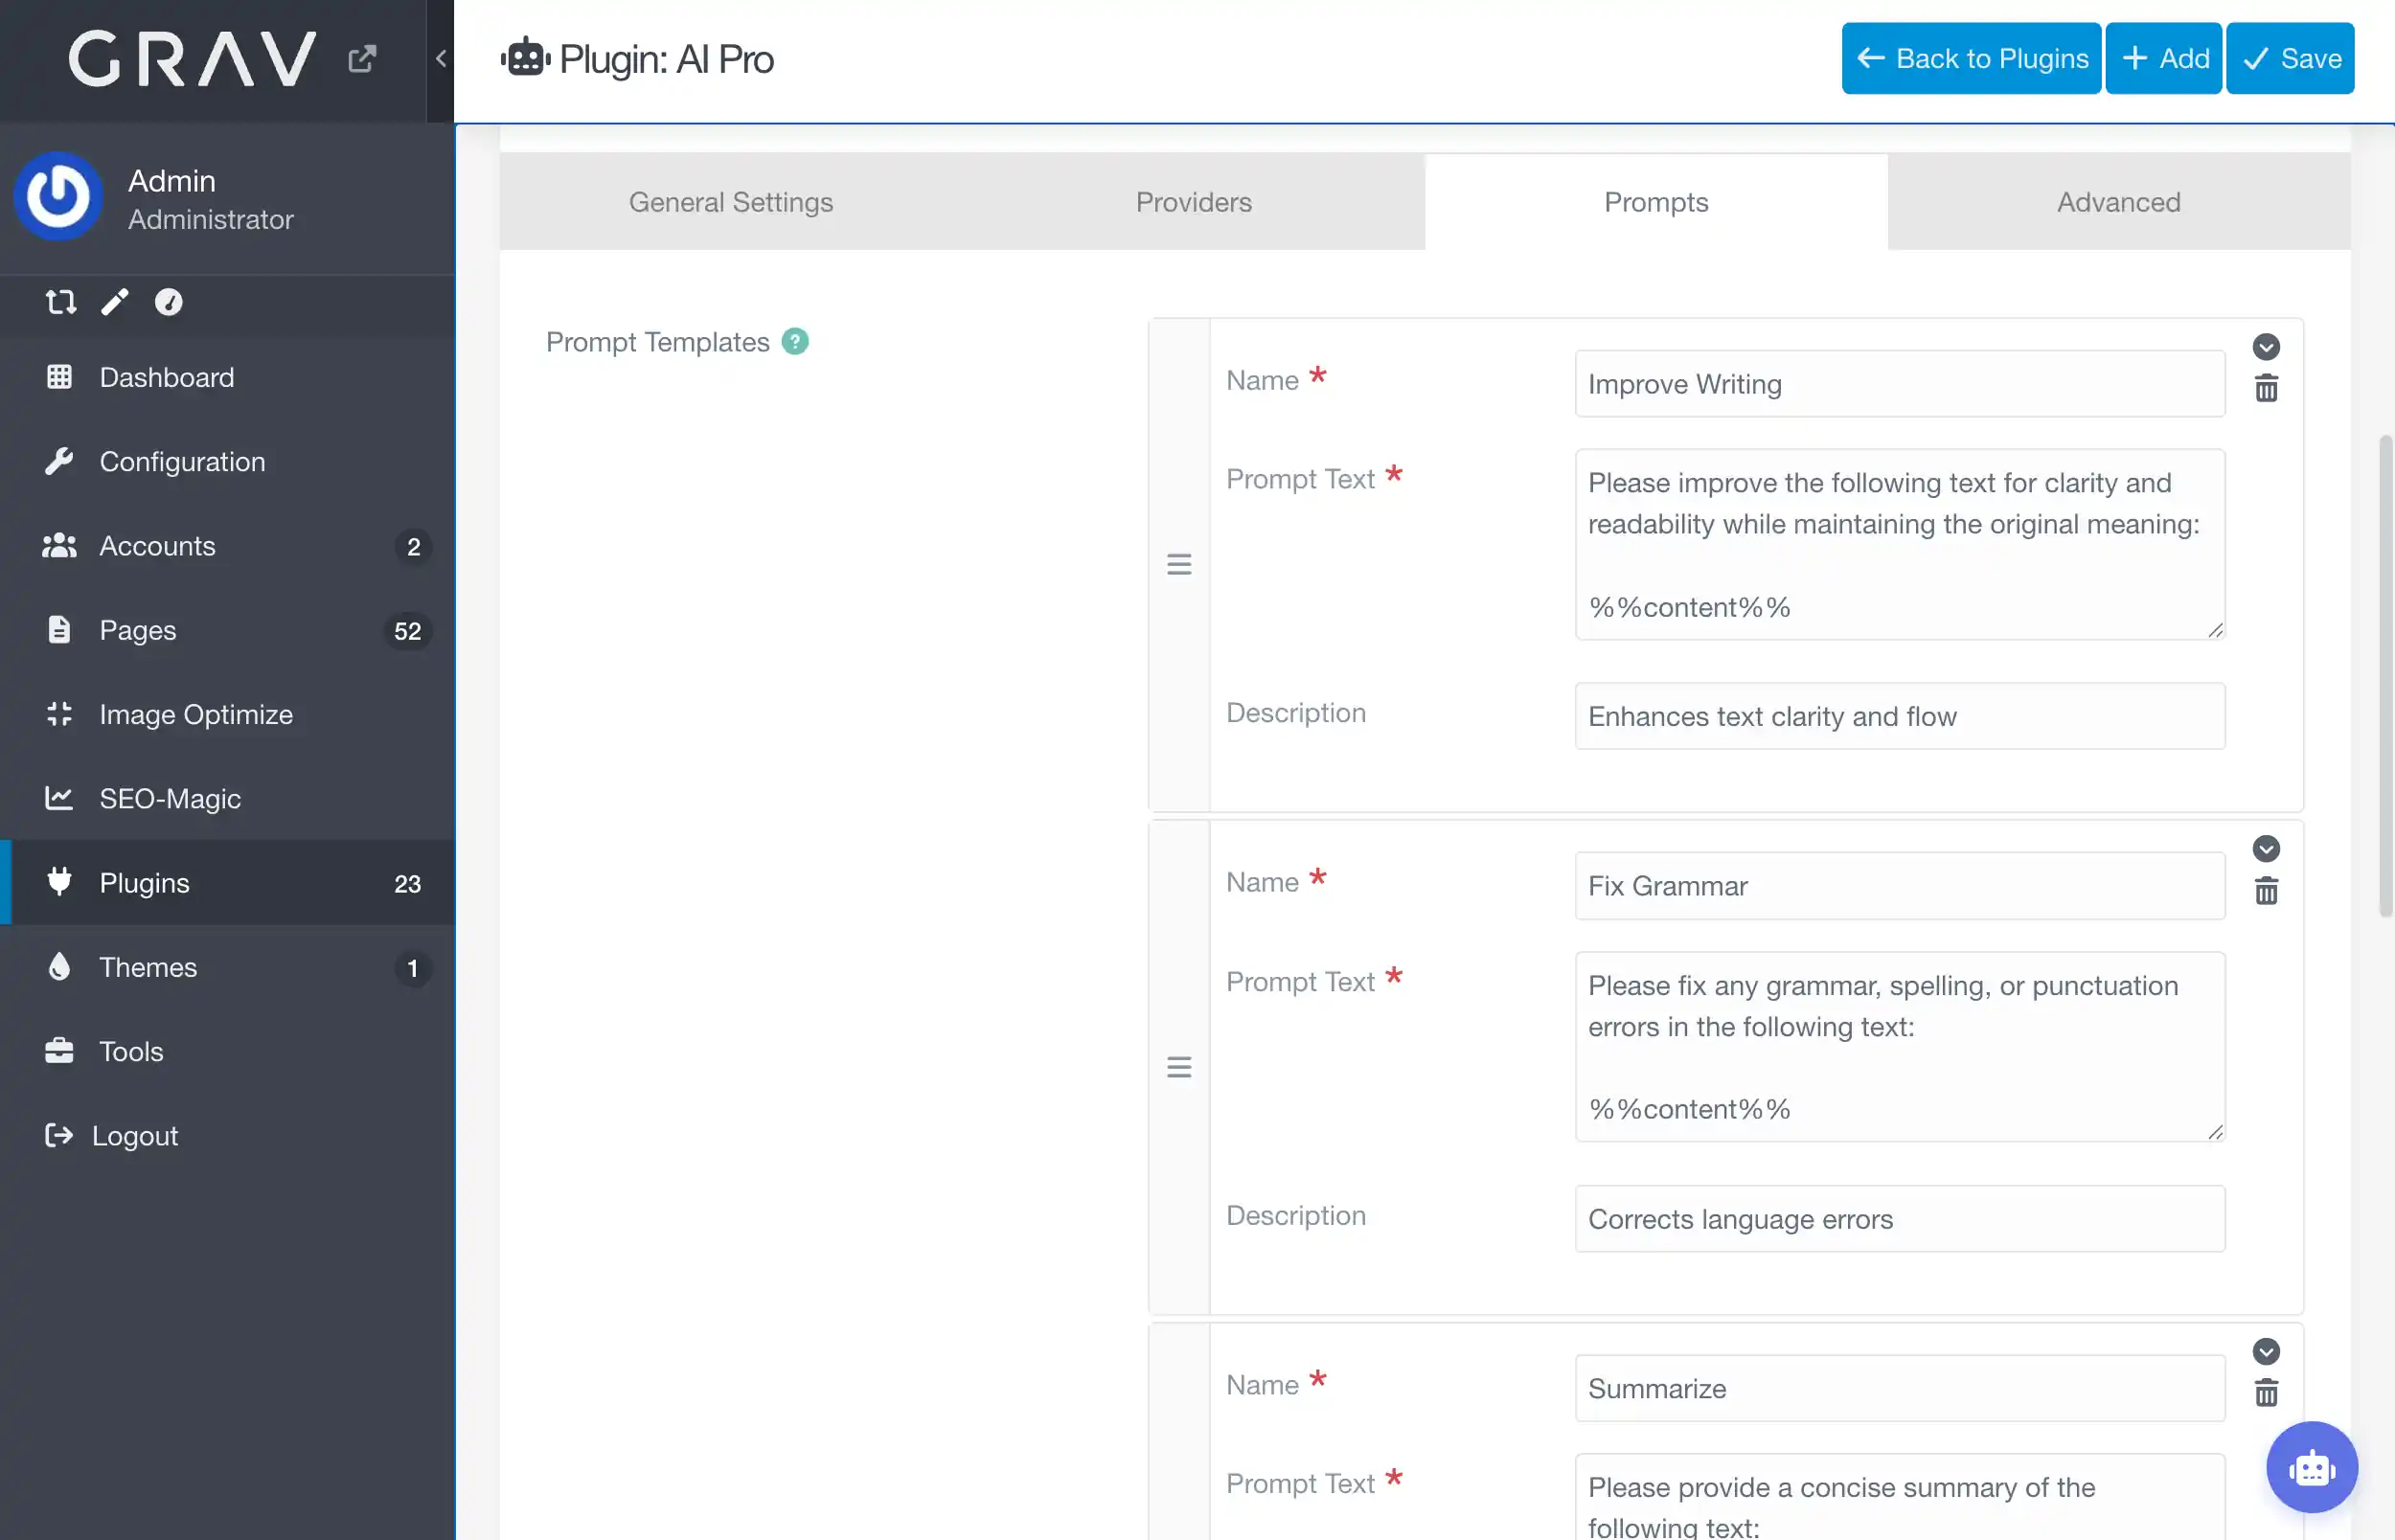Delete the Improve Writing prompt template
The height and width of the screenshot is (1540, 2395).
point(2266,389)
